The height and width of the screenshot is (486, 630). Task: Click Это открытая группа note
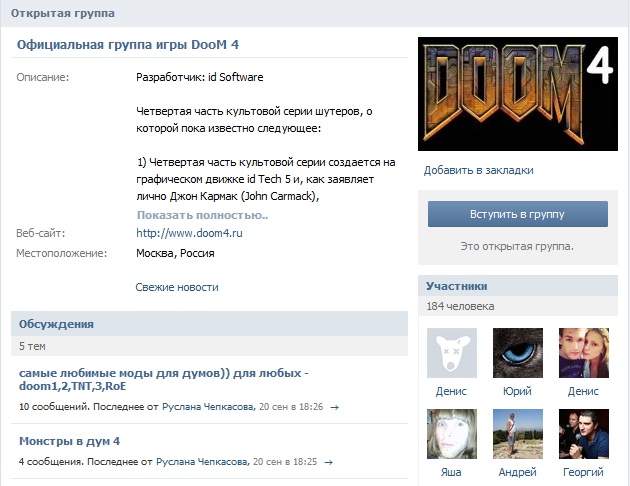517,246
